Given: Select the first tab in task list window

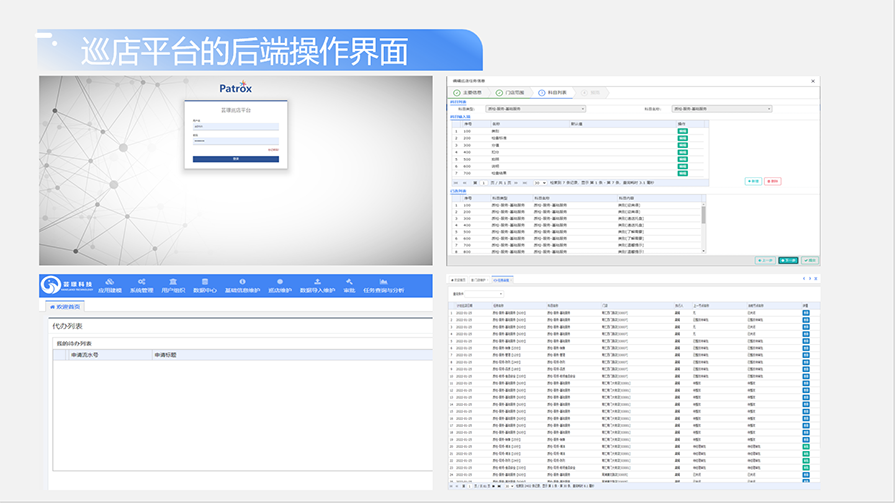Looking at the screenshot, I should (458, 280).
